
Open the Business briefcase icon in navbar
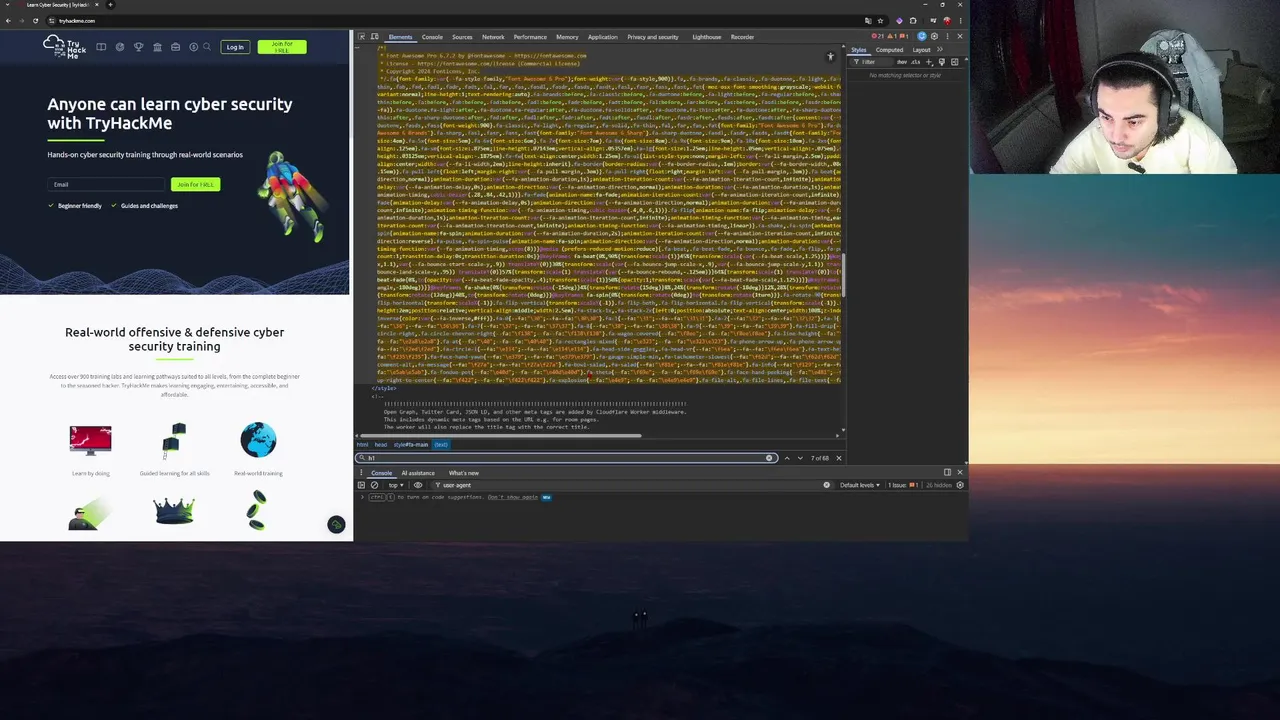click(x=175, y=46)
